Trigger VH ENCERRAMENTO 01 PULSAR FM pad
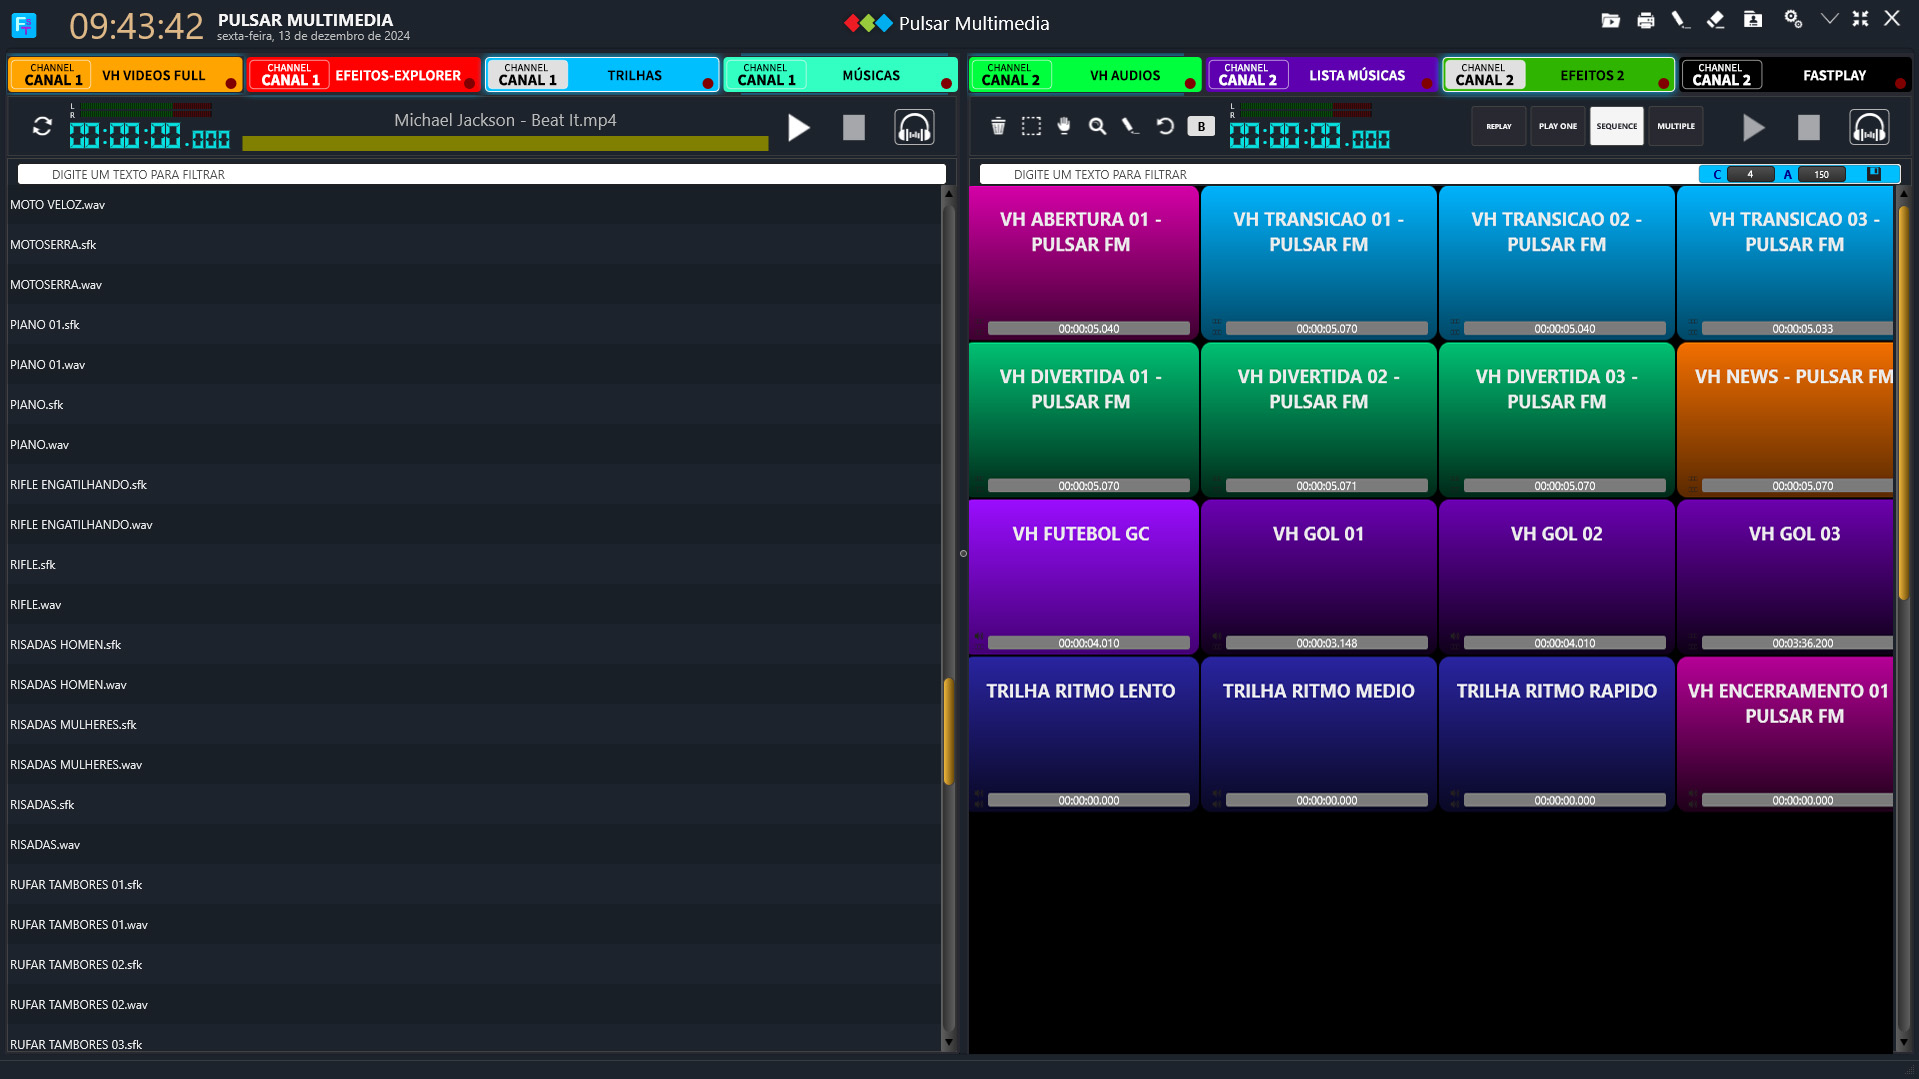Viewport: 1919px width, 1079px height. [x=1785, y=734]
